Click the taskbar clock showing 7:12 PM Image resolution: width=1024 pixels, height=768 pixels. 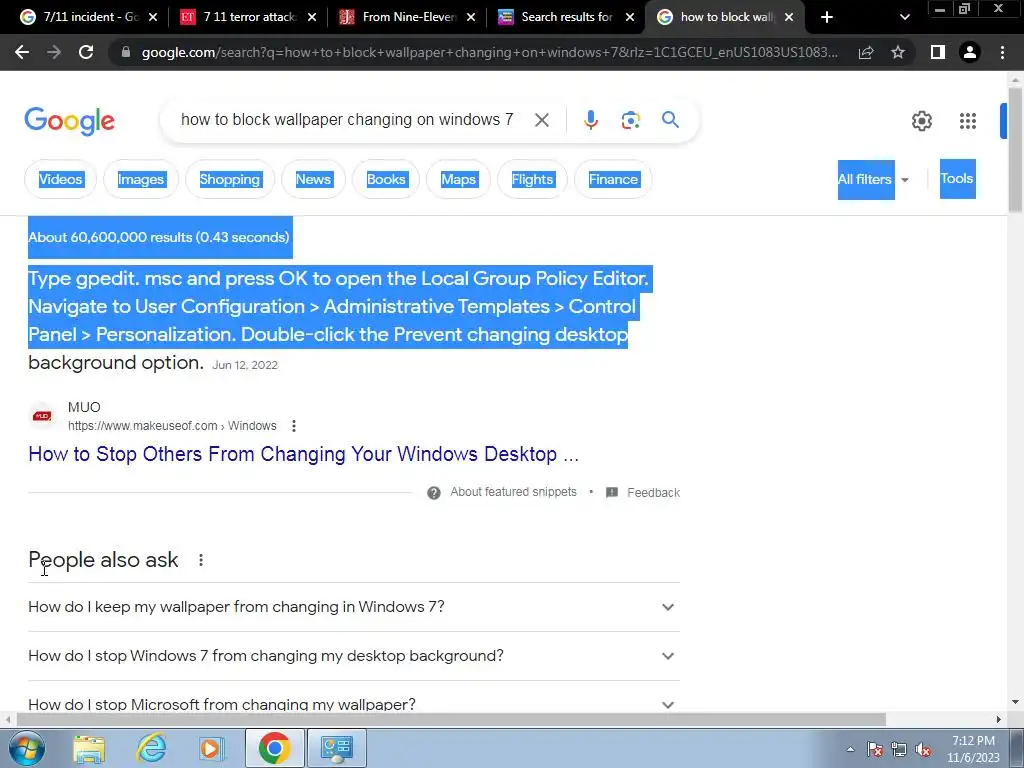pyautogui.click(x=973, y=749)
